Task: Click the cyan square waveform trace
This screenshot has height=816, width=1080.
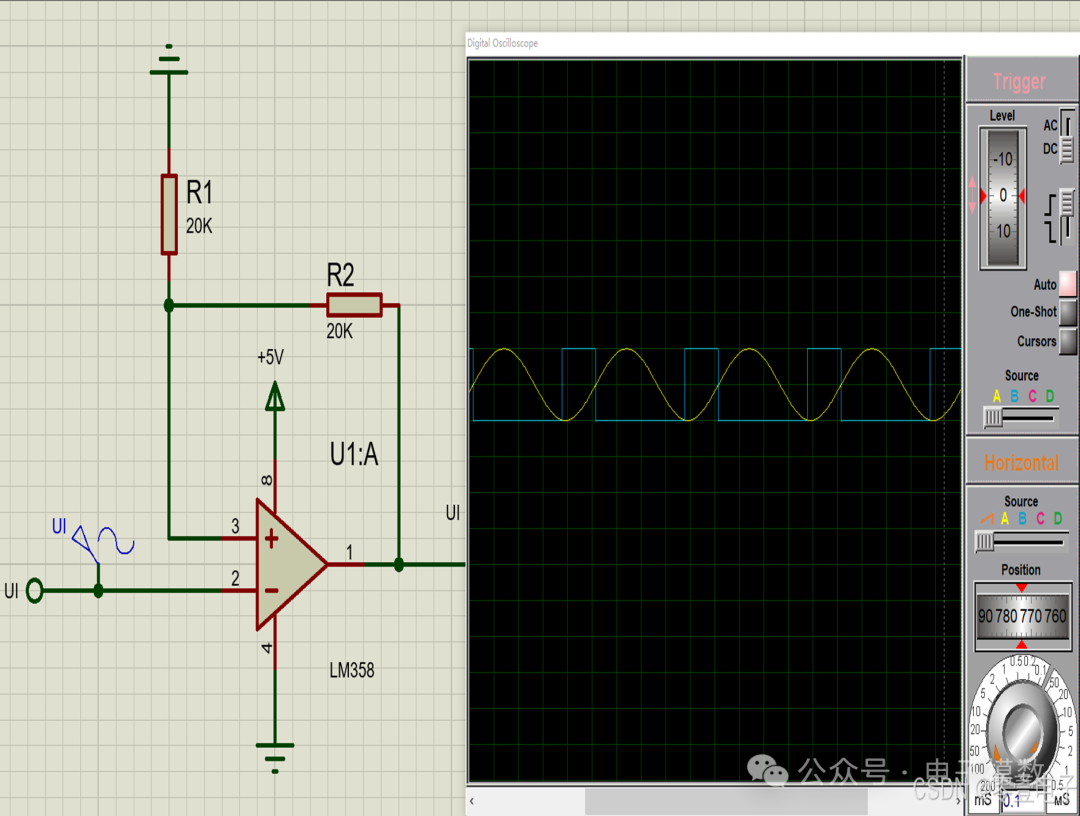Action: coord(579,350)
